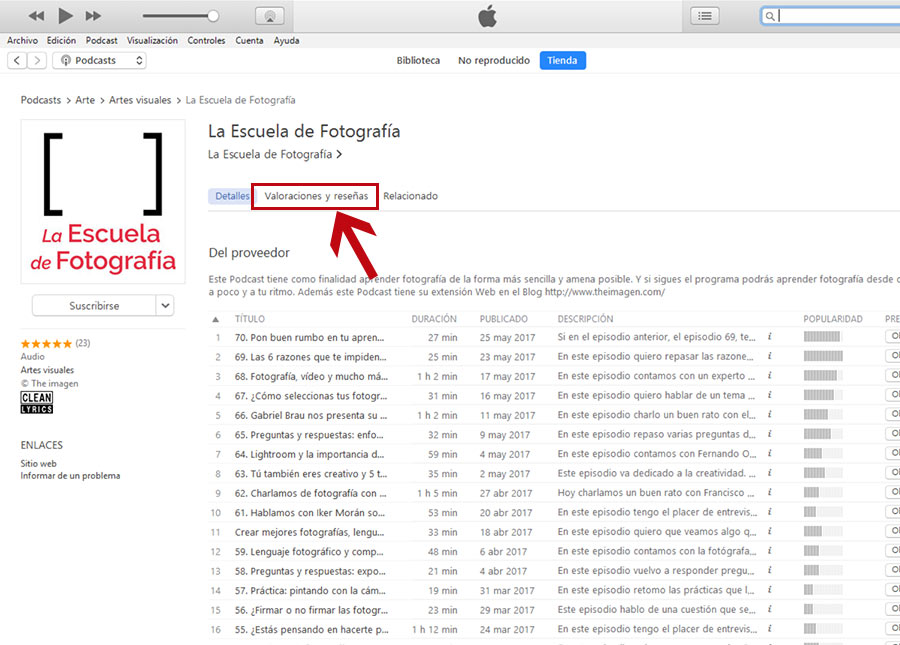Select the Relacionado tab
The width and height of the screenshot is (900, 645).
[x=410, y=196]
